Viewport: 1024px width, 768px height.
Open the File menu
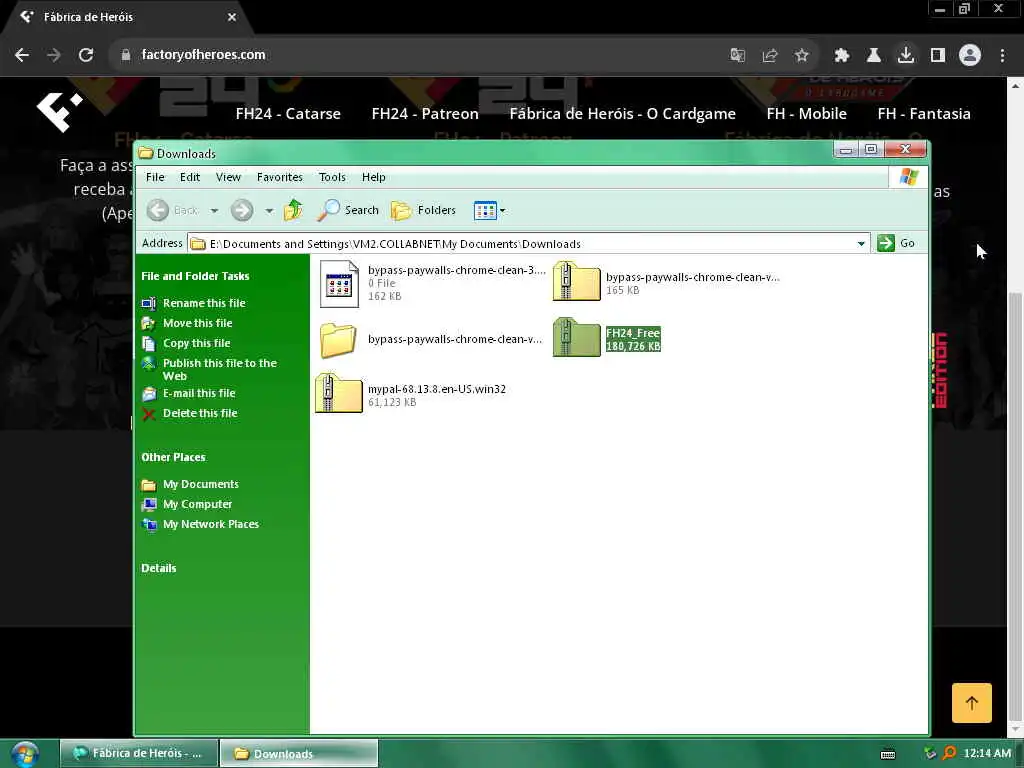[x=155, y=177]
